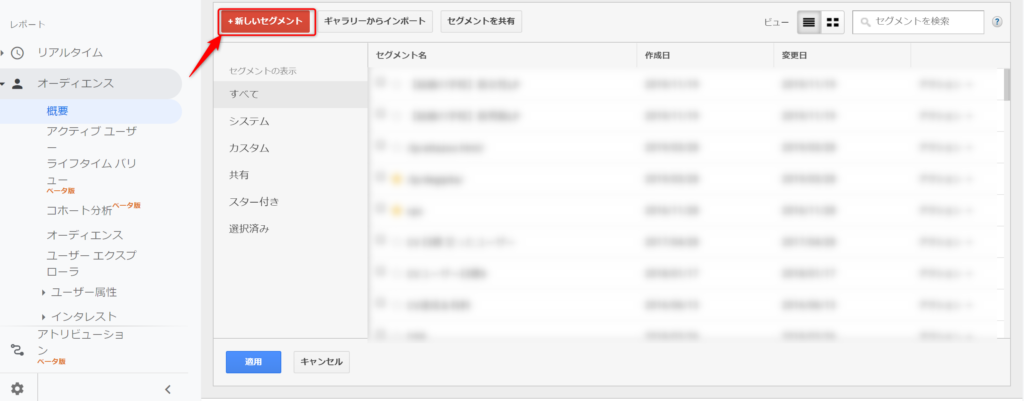Click ギャラリーからインポート button
1024x401 pixels.
tap(375, 22)
